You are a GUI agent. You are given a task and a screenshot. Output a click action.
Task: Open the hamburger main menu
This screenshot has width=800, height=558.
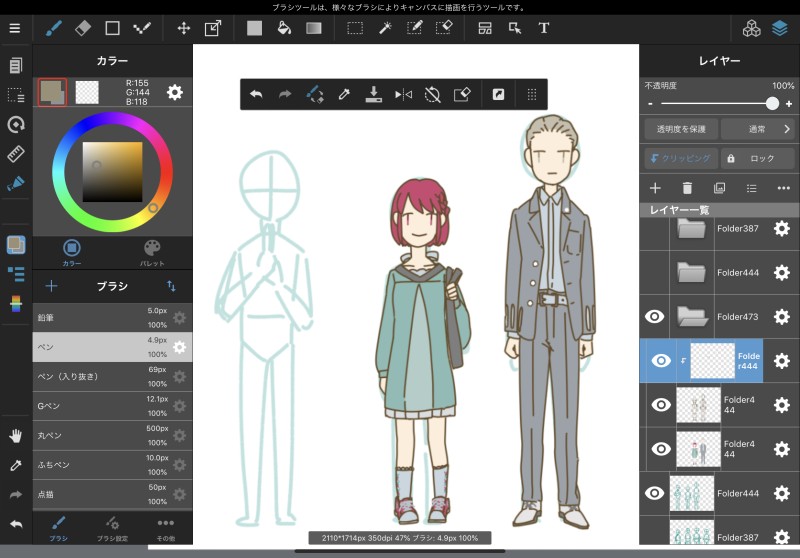point(14,28)
